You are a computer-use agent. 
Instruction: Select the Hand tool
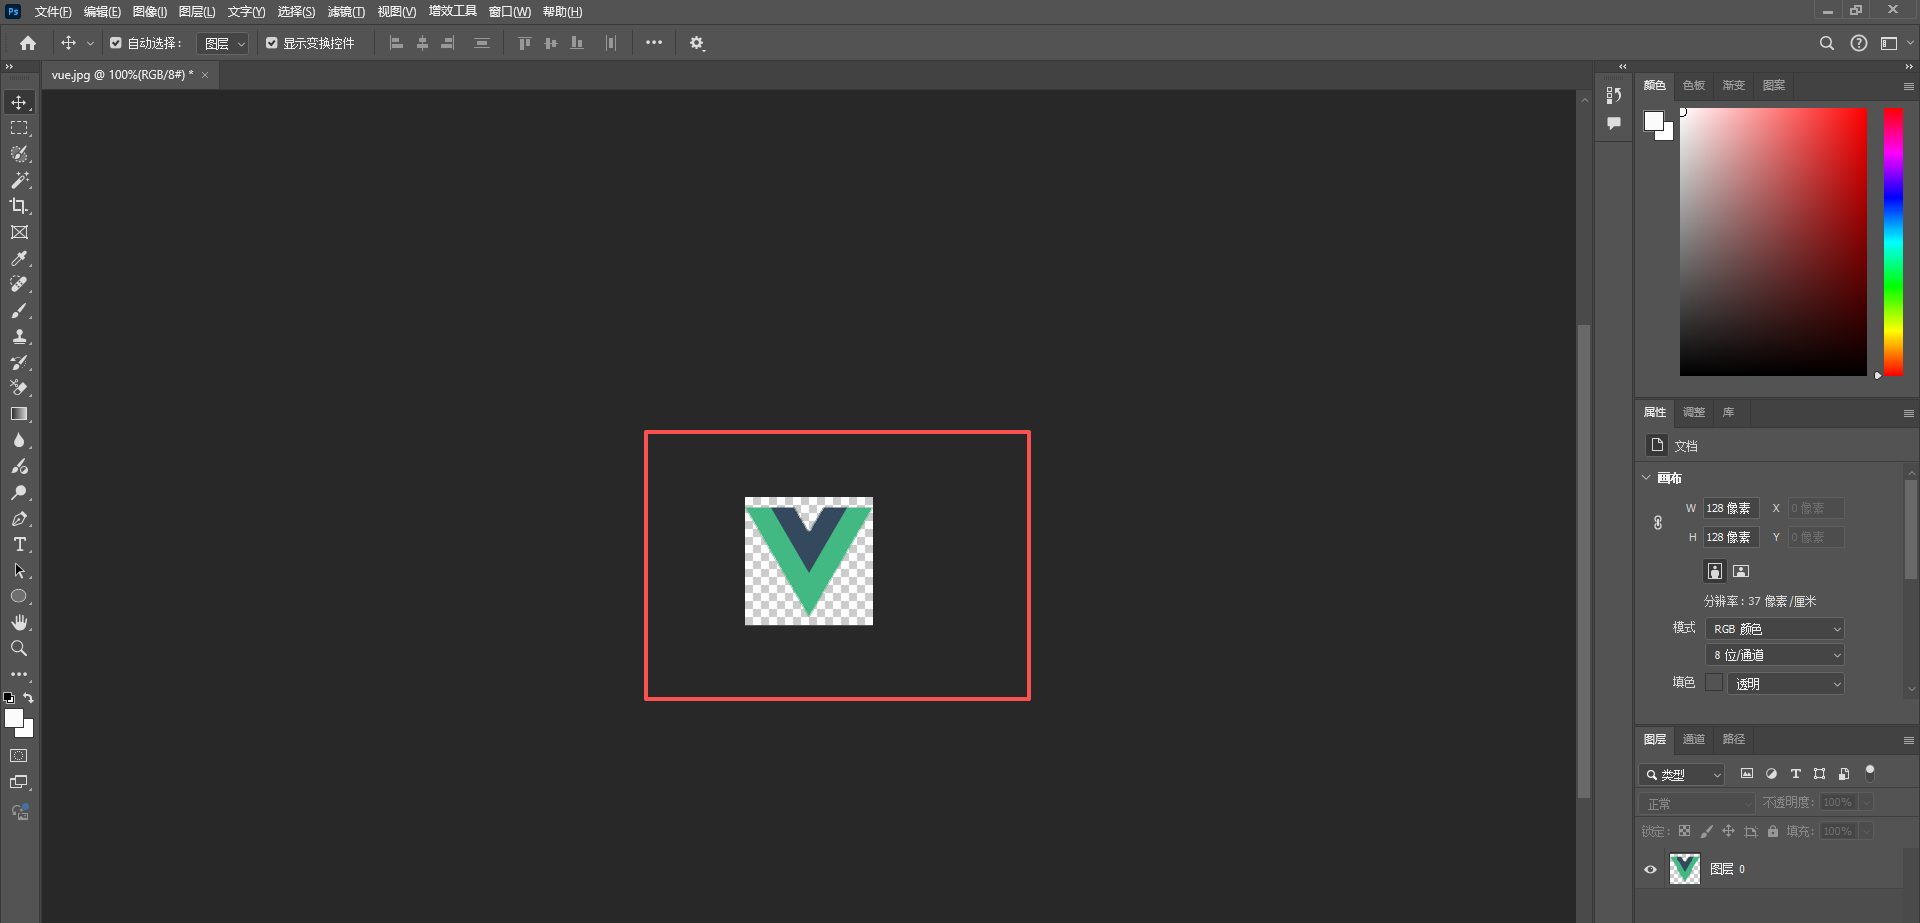coord(19,623)
